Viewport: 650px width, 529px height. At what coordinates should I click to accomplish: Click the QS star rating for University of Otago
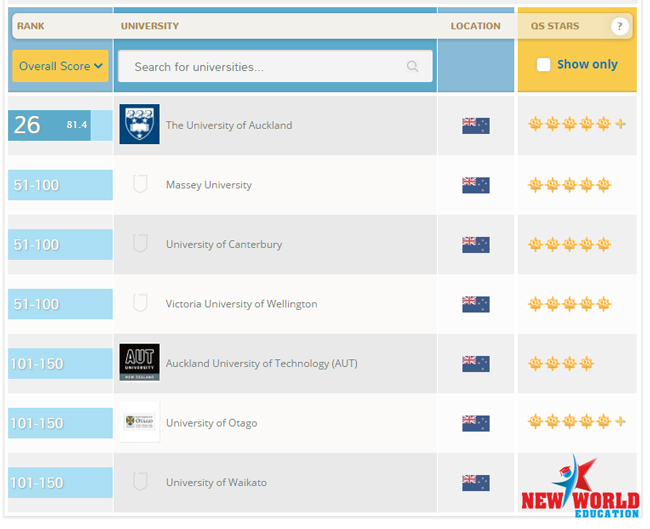577,422
